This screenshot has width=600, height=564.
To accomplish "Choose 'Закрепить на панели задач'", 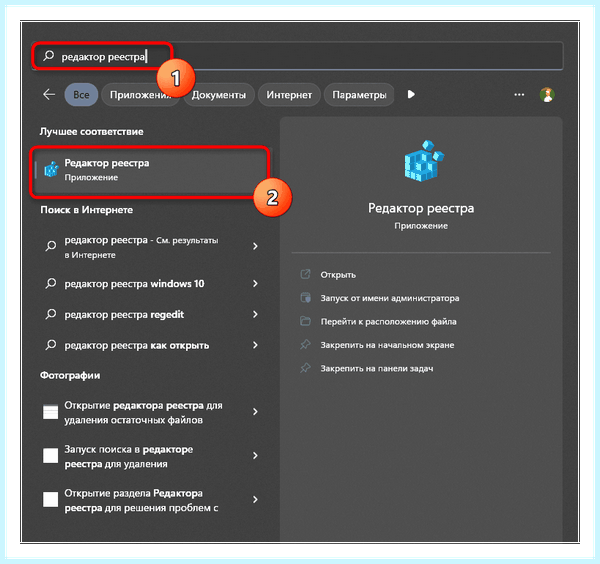I will point(377,368).
